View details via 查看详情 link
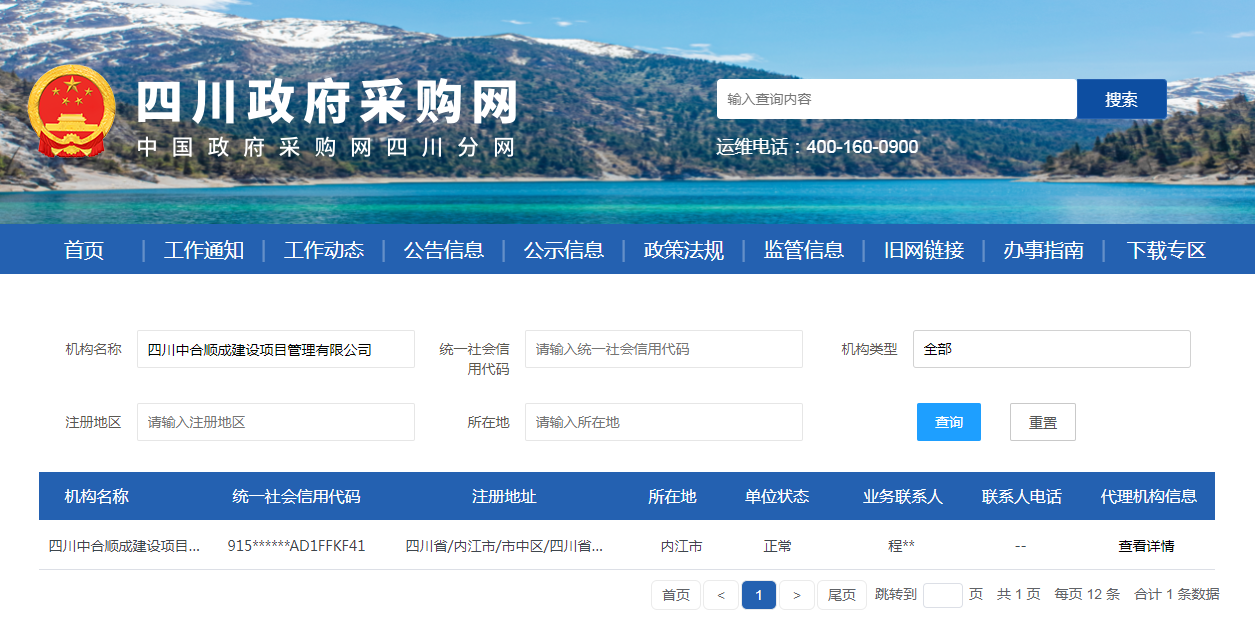 tap(1146, 546)
